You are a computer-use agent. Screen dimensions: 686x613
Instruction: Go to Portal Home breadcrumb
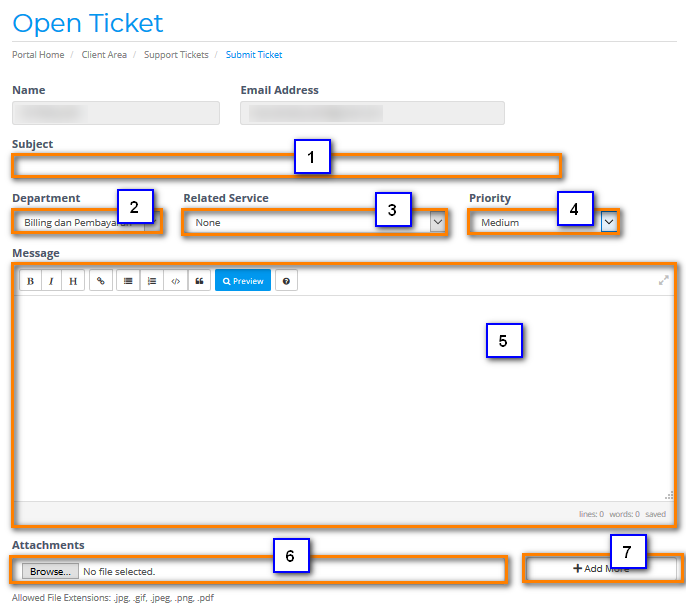tap(37, 55)
